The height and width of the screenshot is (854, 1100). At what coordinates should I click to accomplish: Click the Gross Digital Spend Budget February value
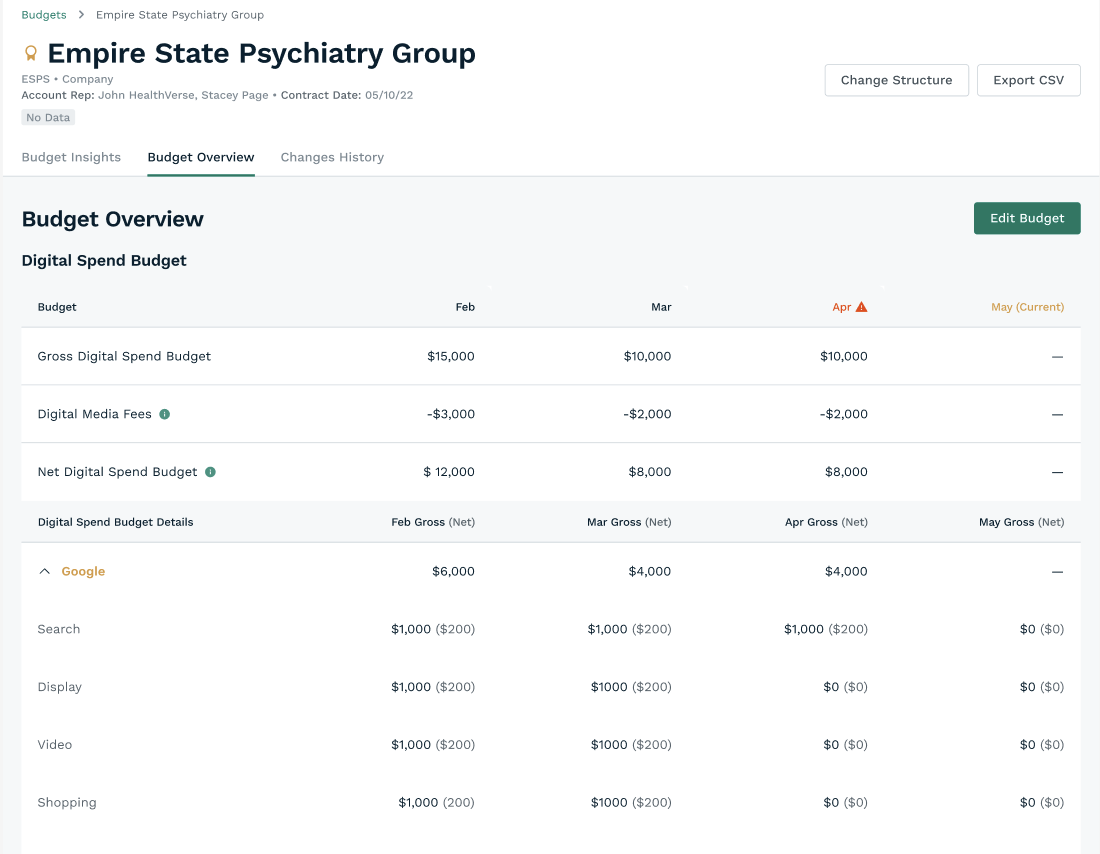tap(450, 356)
